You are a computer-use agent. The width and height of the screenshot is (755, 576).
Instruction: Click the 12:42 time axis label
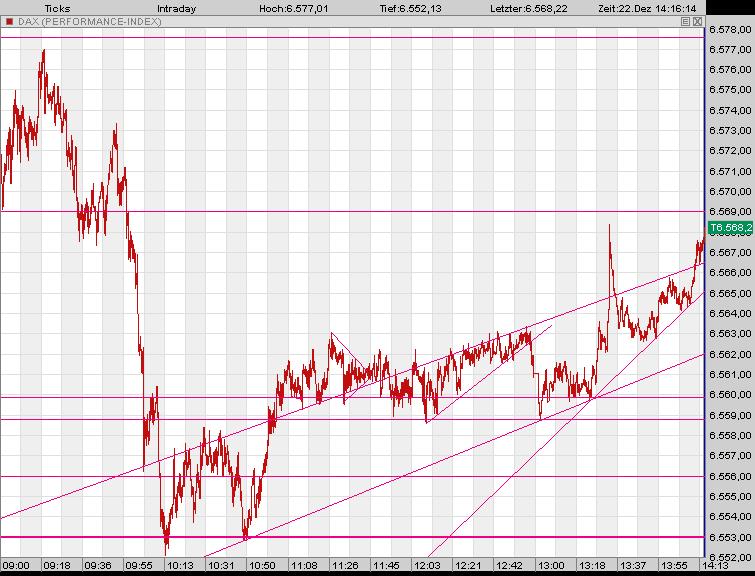click(x=509, y=565)
